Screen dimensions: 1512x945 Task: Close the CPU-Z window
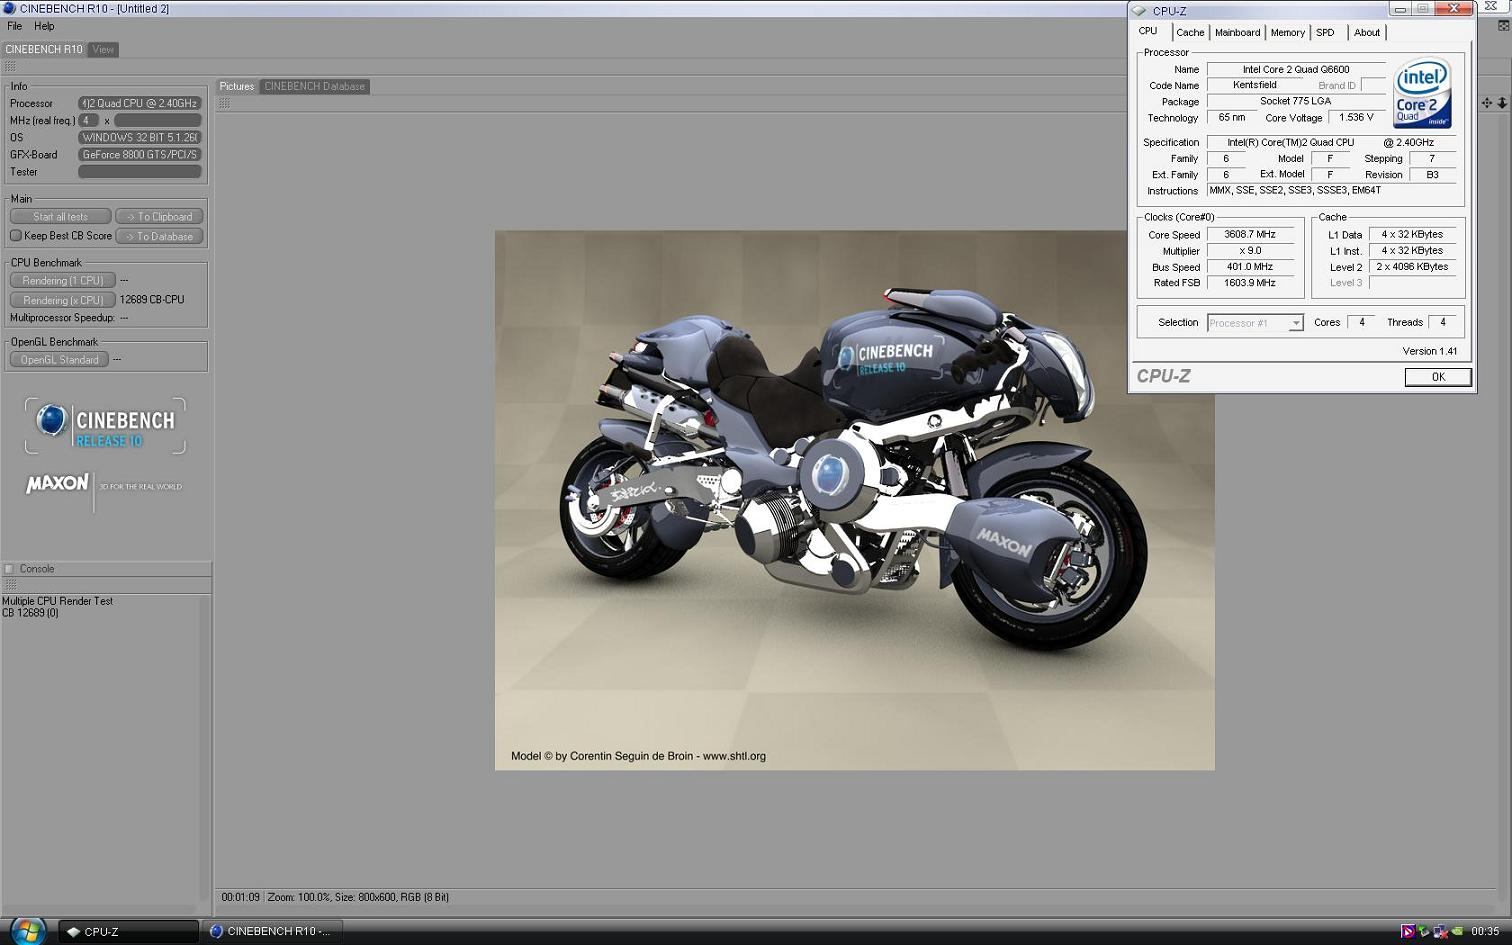1454,9
